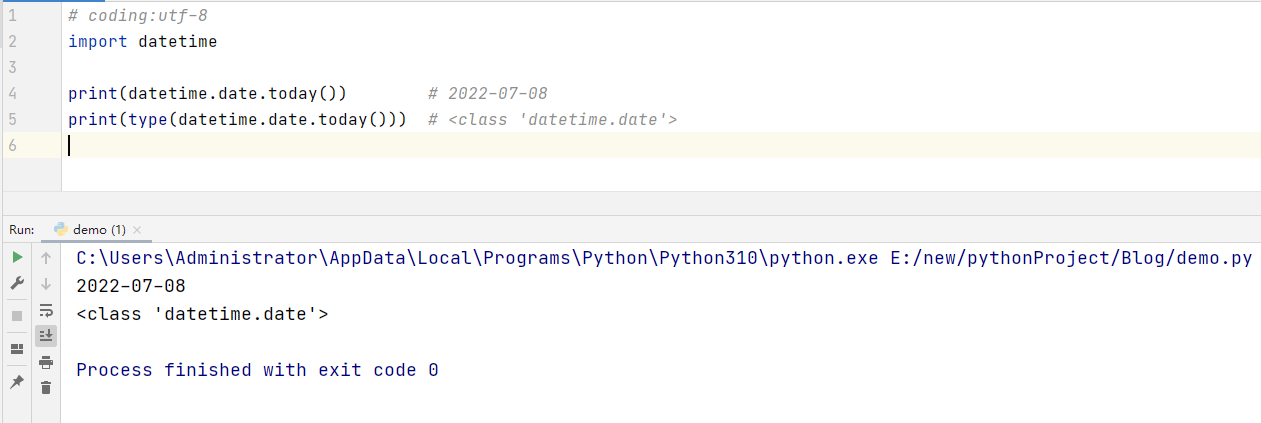The width and height of the screenshot is (1261, 423).
Task: Click the coding:utf-8 comment line
Action: pyautogui.click(x=138, y=16)
